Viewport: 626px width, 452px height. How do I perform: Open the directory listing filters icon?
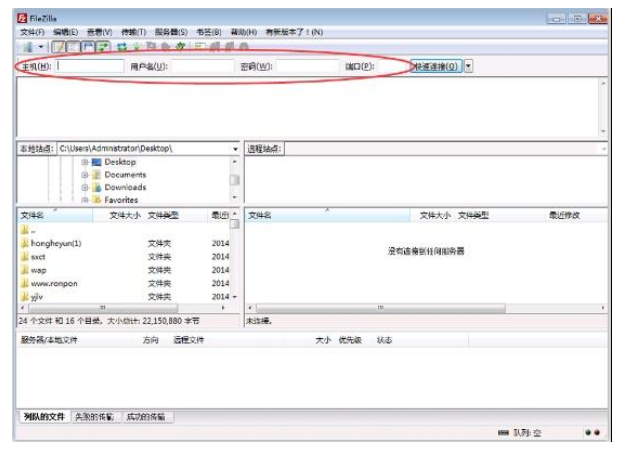[200, 47]
